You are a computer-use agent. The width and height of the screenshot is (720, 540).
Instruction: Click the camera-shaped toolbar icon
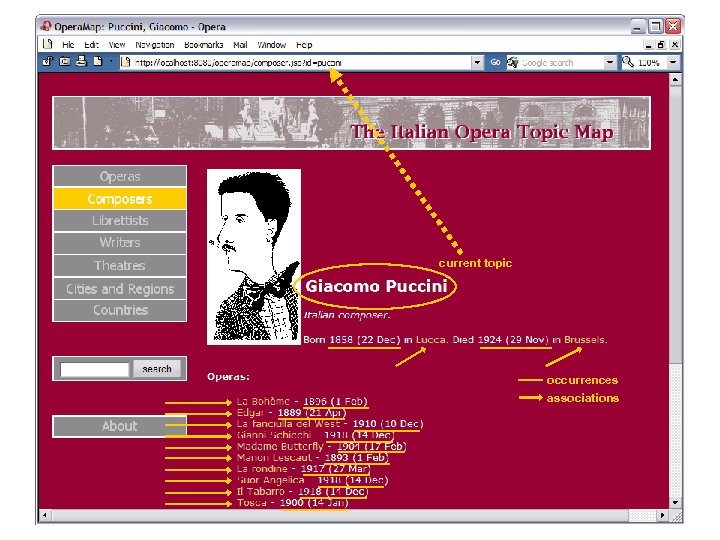(65, 62)
